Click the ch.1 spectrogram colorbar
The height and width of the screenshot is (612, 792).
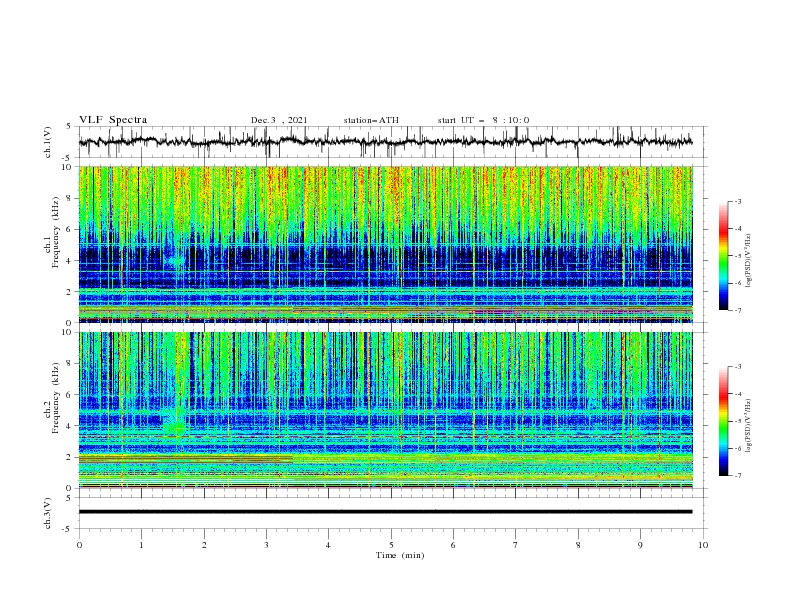click(723, 256)
